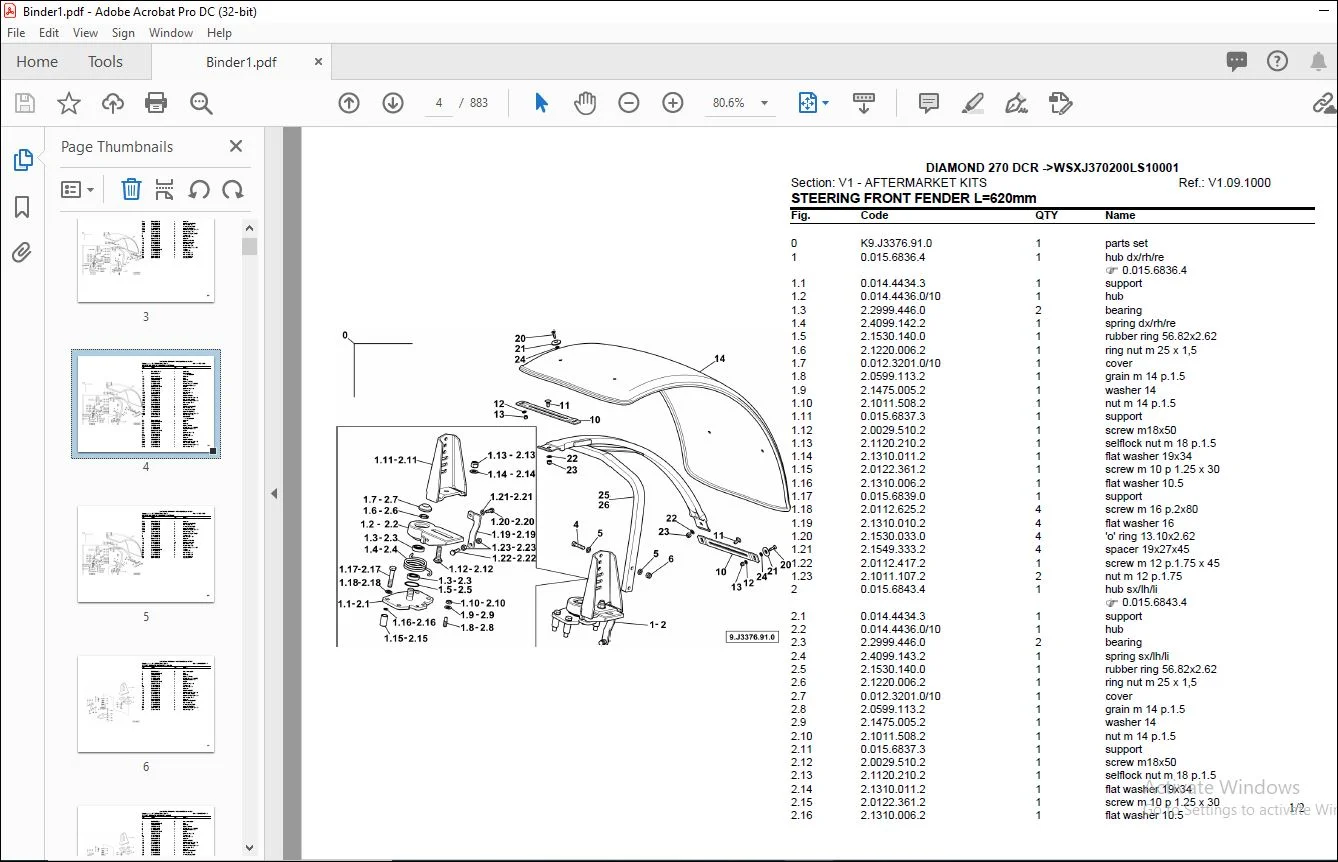Viewport: 1338px width, 862px height.
Task: Open the File menu
Action: click(x=16, y=33)
